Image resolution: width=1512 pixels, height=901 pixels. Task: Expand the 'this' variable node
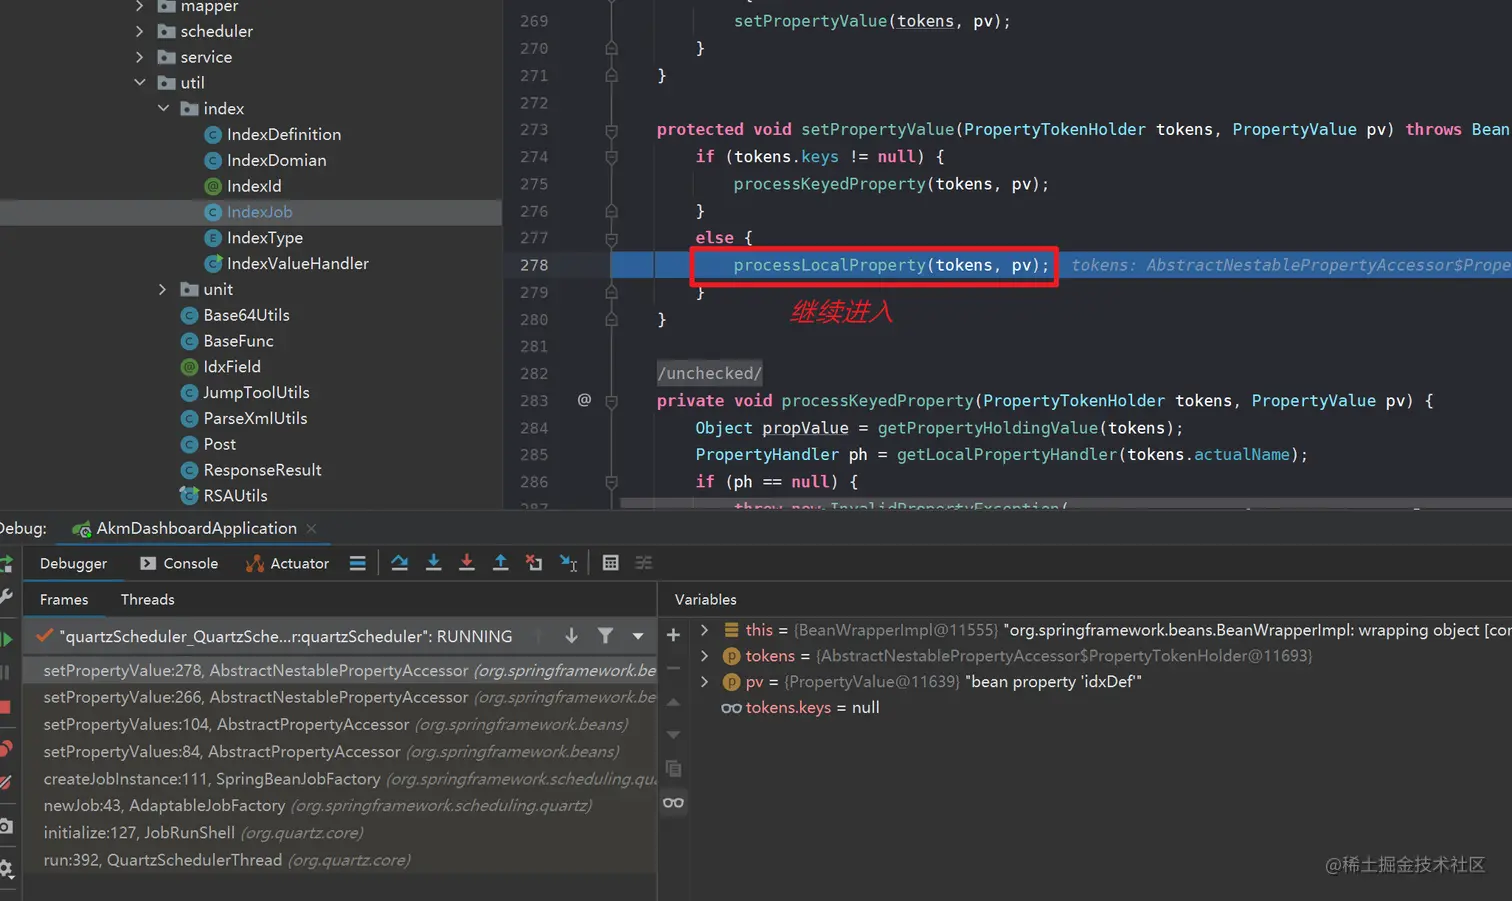[x=705, y=630]
